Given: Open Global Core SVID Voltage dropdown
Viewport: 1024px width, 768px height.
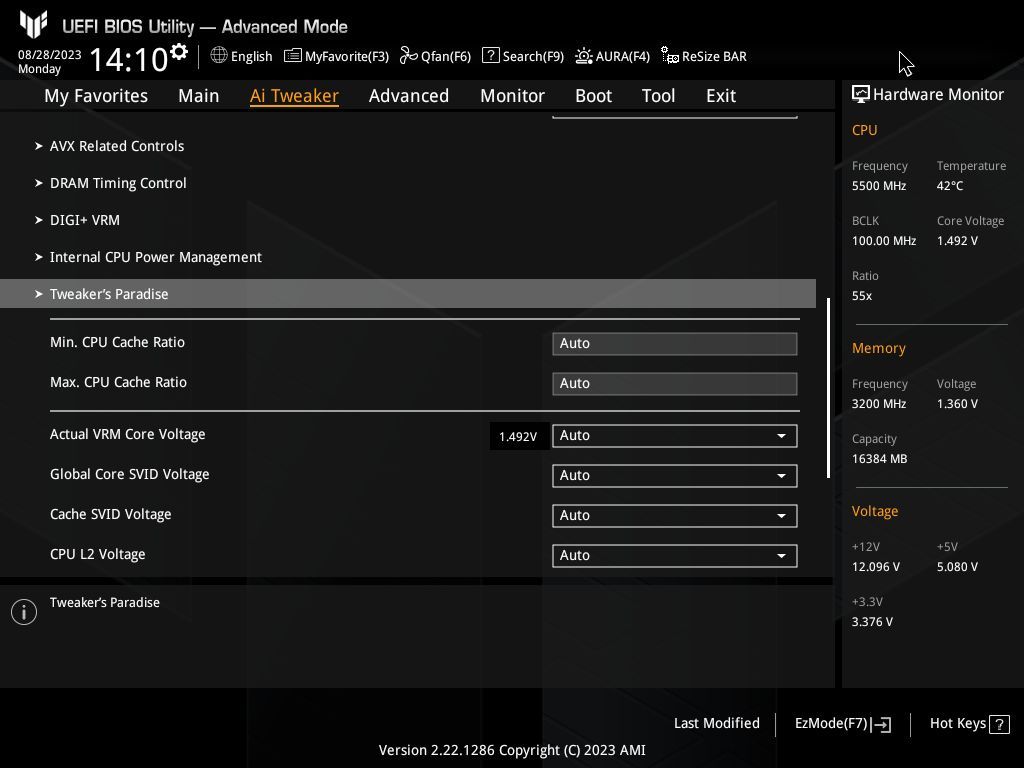Looking at the screenshot, I should [675, 475].
